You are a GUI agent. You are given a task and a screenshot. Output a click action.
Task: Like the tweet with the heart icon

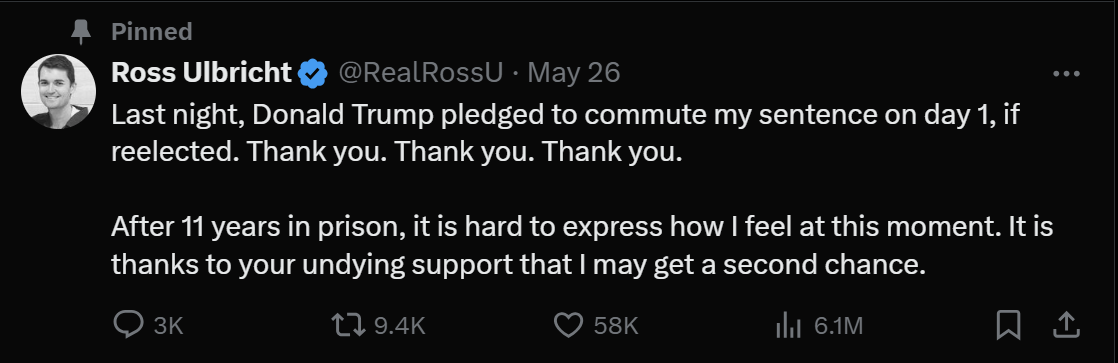569,326
